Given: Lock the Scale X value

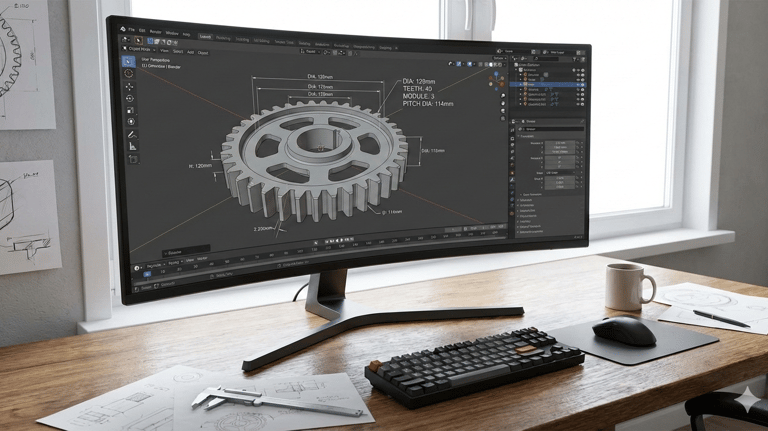Looking at the screenshot, I should click(577, 178).
